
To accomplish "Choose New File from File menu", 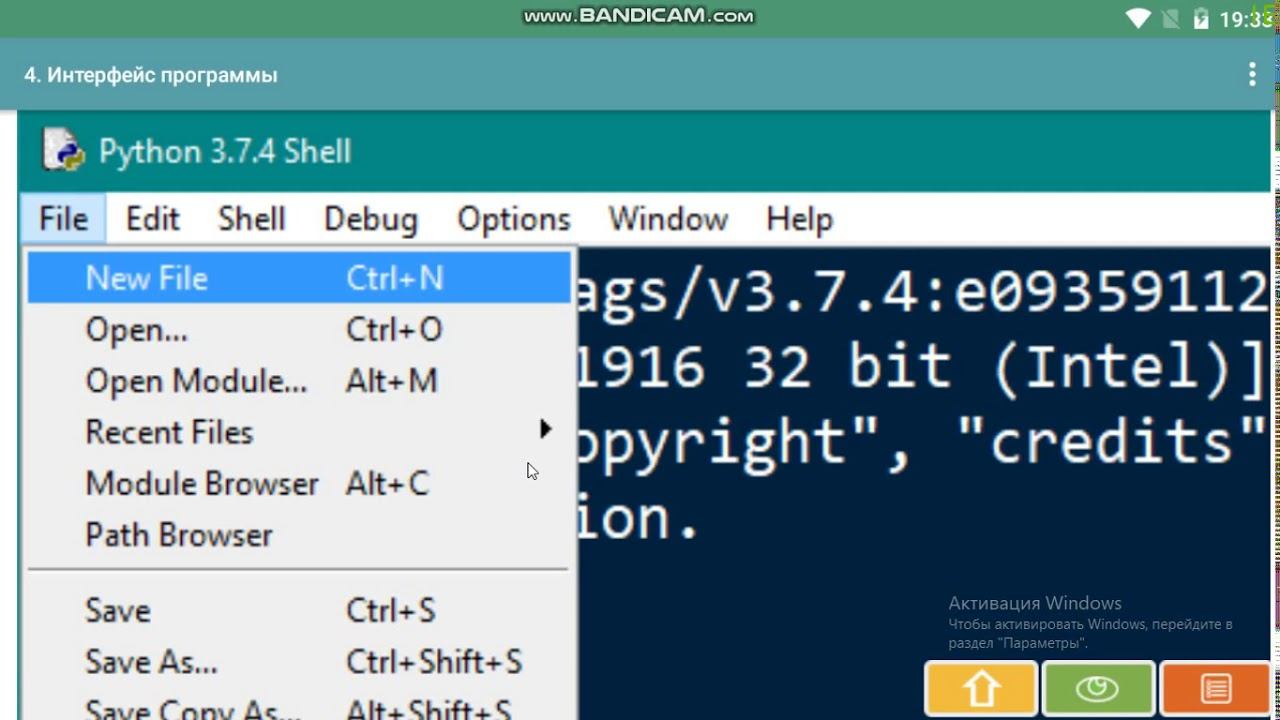I will click(299, 278).
